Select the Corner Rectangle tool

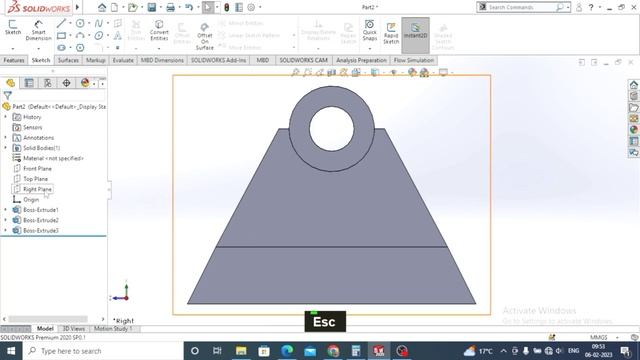(61, 36)
